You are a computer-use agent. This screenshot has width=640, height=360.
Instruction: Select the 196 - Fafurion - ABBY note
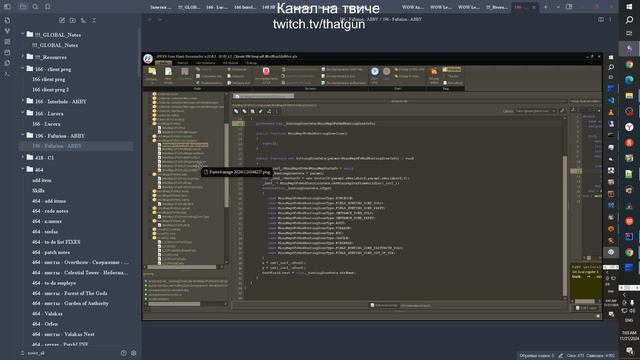coord(76,146)
